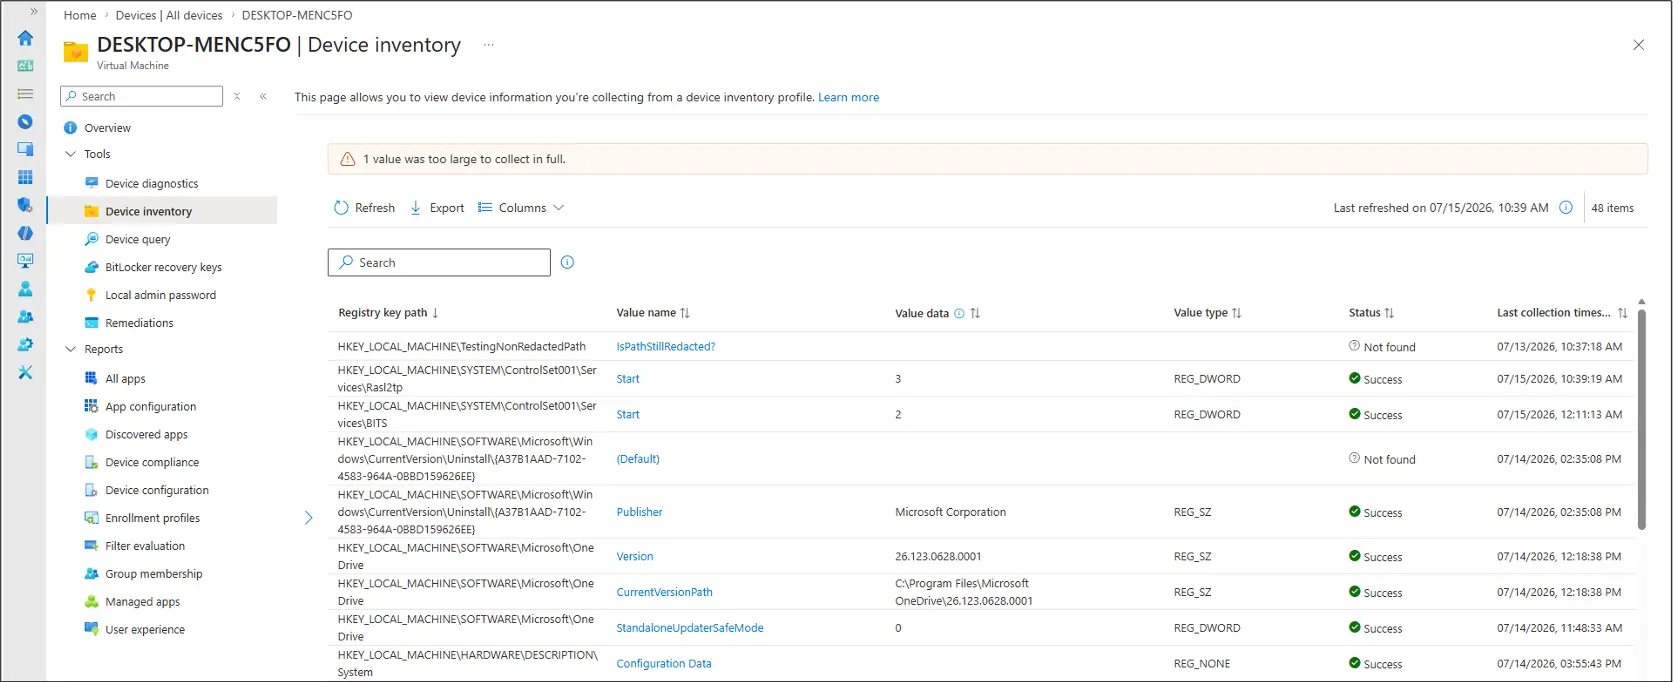
Task: Open the Columns dropdown
Action: [521, 208]
